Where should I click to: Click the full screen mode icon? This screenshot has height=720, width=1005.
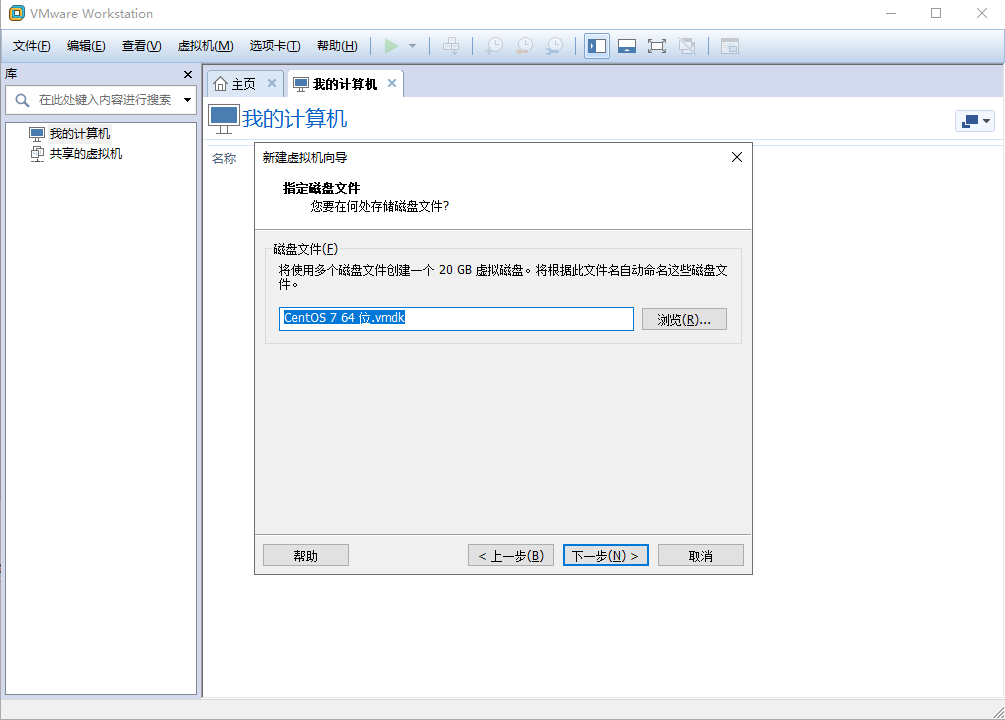tap(657, 46)
